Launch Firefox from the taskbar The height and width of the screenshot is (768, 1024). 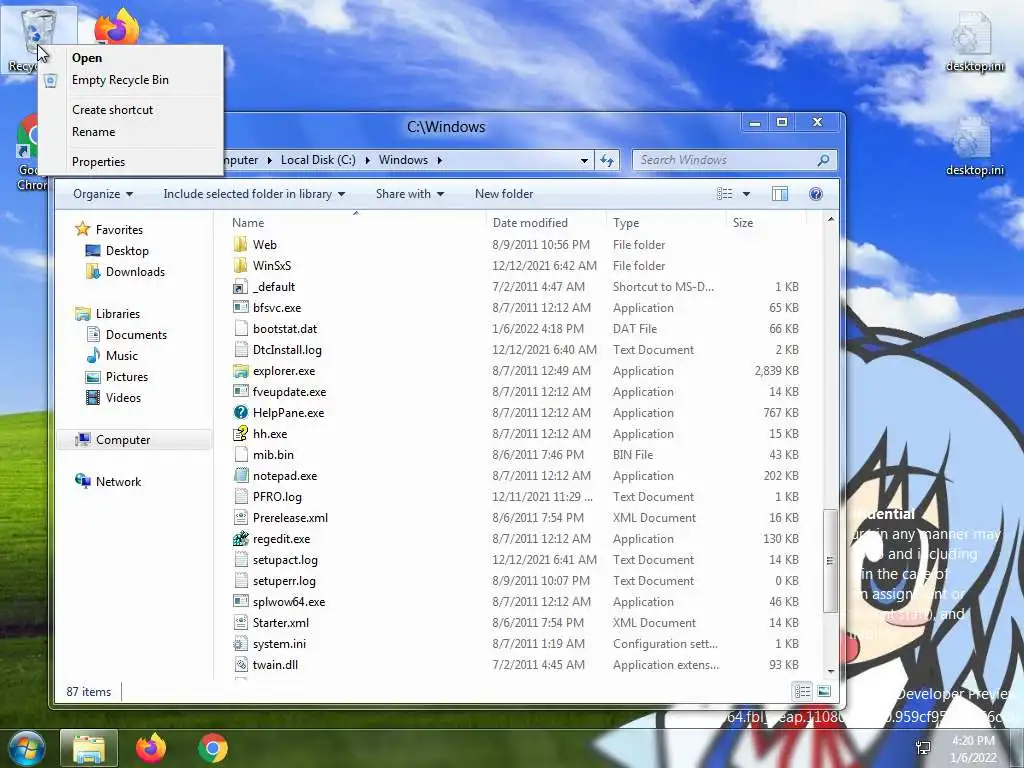[x=151, y=748]
